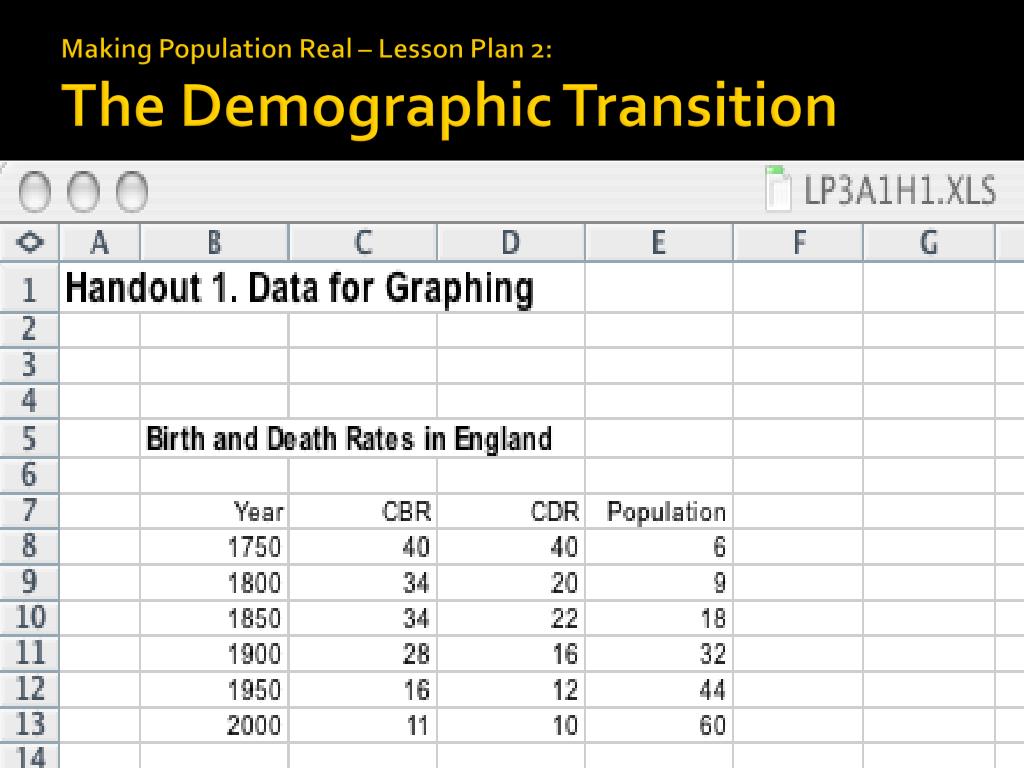Select the CBR value 28 for 1900

(x=363, y=654)
